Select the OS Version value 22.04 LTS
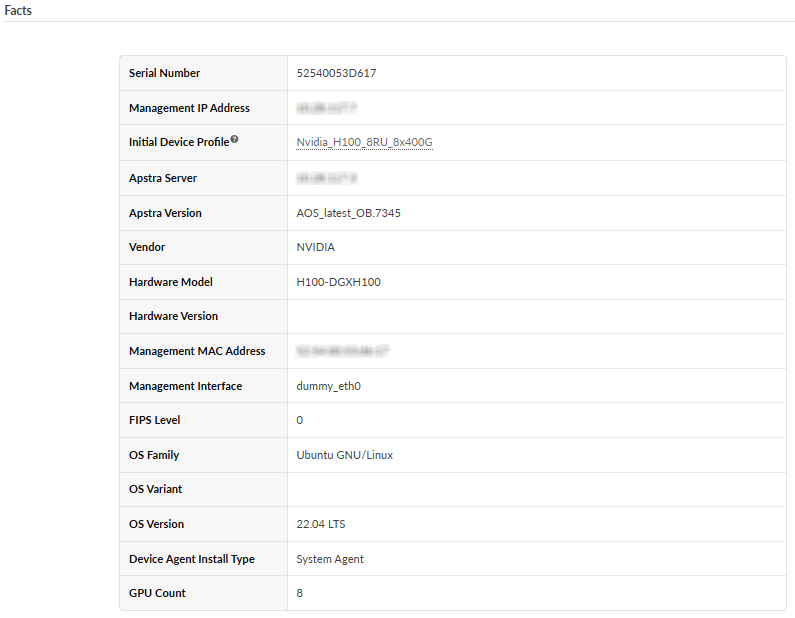795x618 pixels. tap(321, 524)
